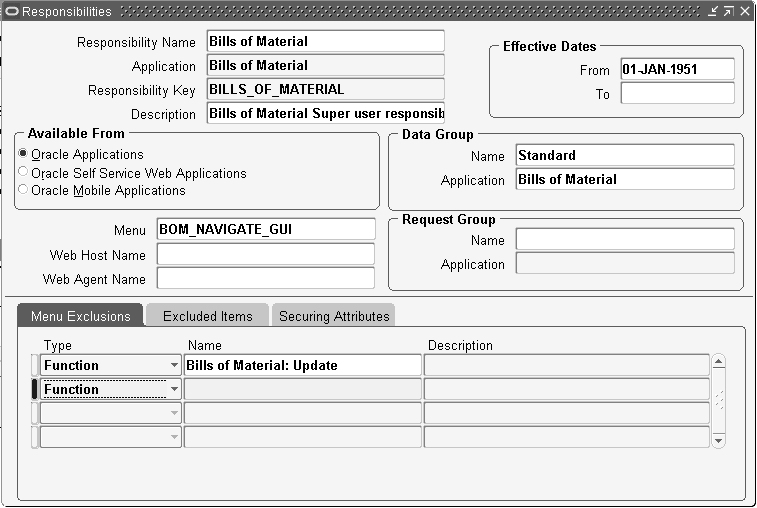Click the empty Name cell in second row
757x508 pixels.
tap(303, 389)
